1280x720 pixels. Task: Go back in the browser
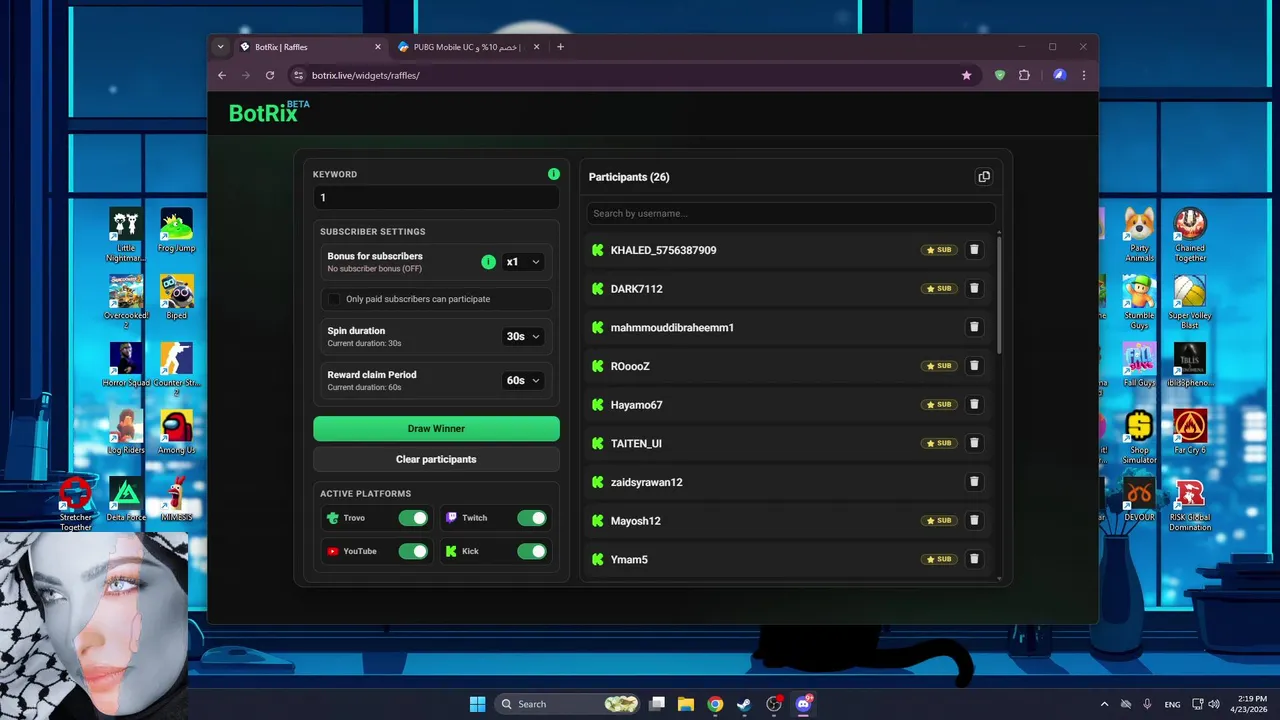tap(222, 75)
